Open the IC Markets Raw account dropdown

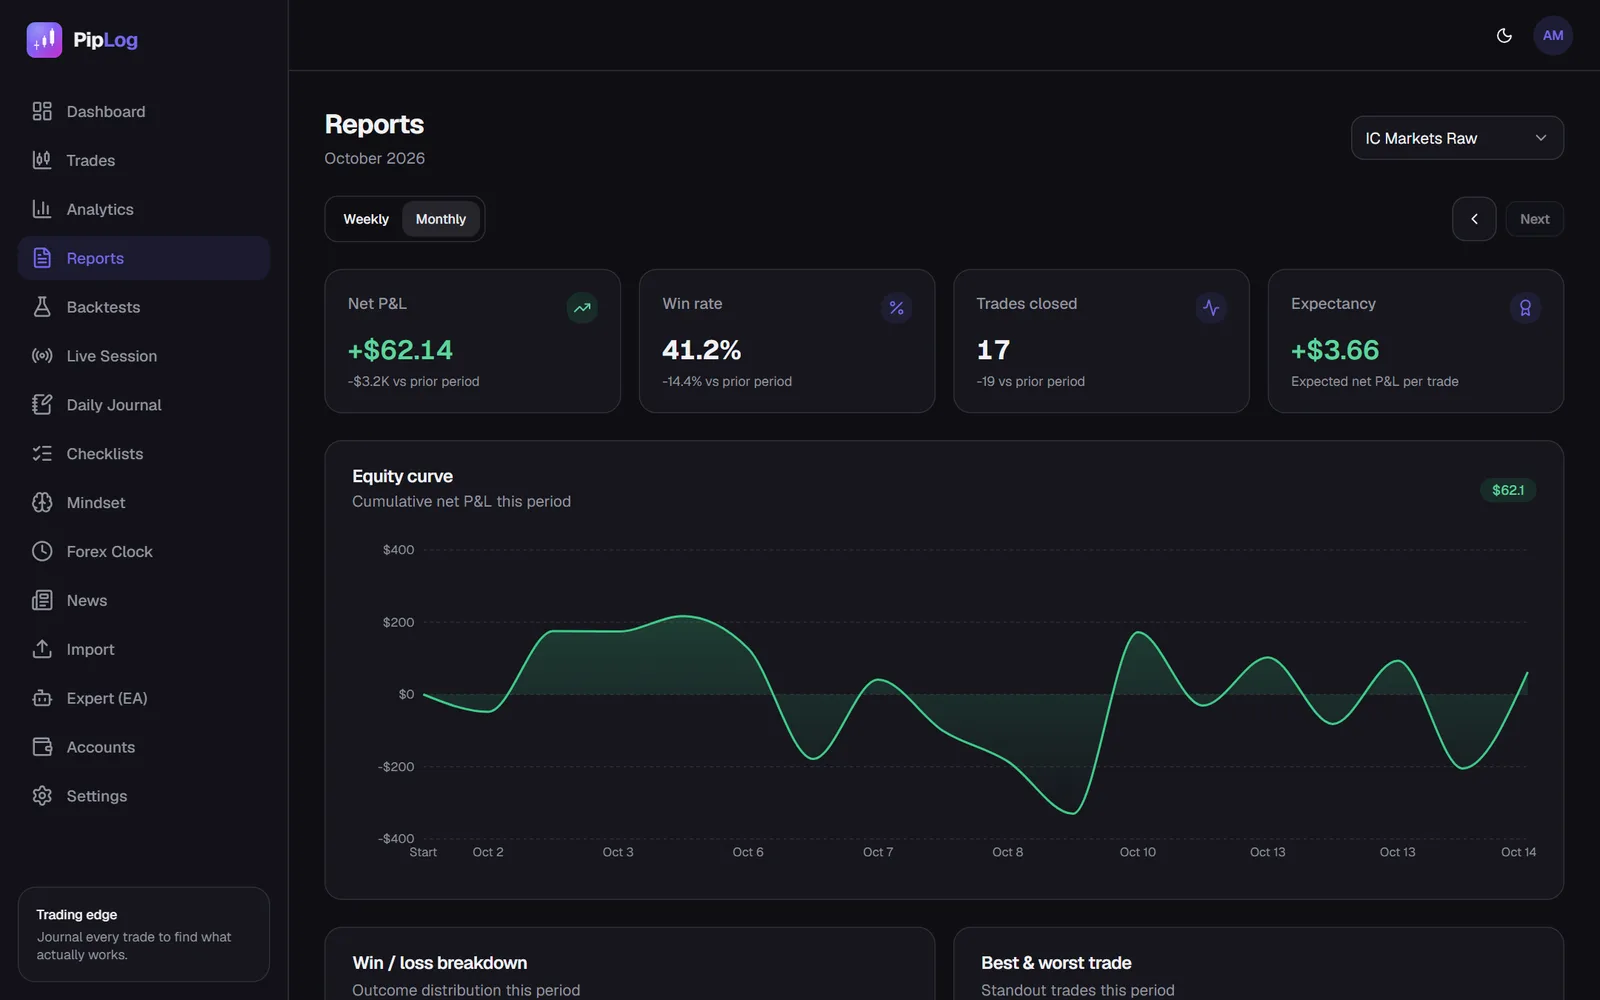pos(1457,138)
